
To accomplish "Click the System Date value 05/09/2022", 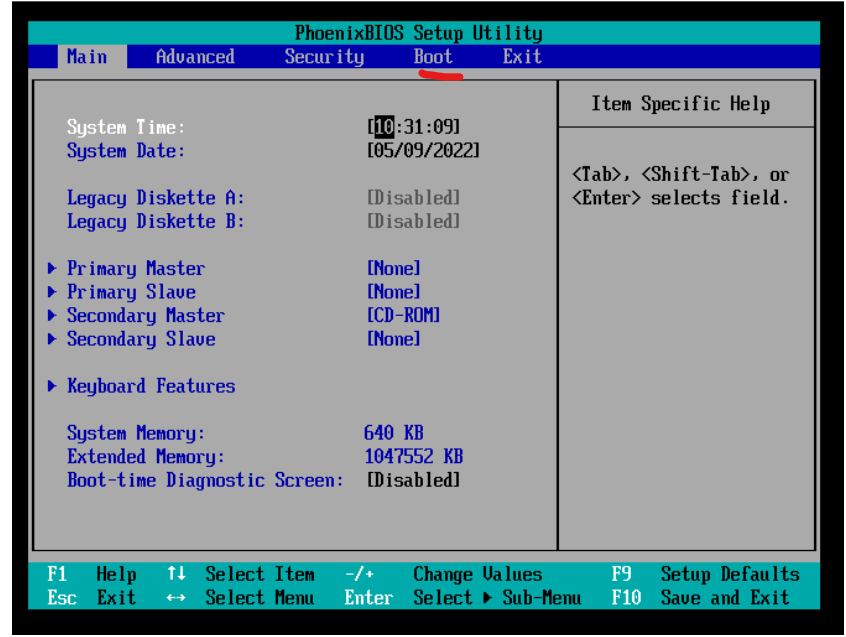I will [x=423, y=150].
